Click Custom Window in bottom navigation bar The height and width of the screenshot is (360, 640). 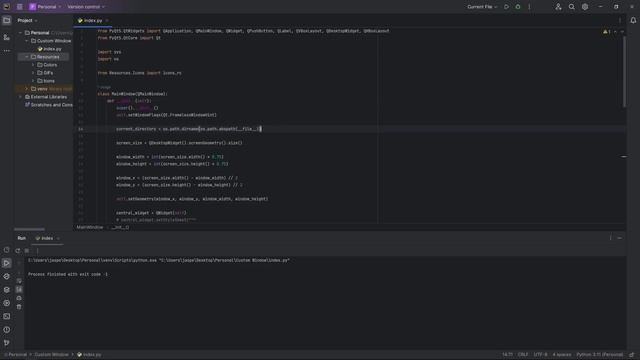click(x=51, y=355)
